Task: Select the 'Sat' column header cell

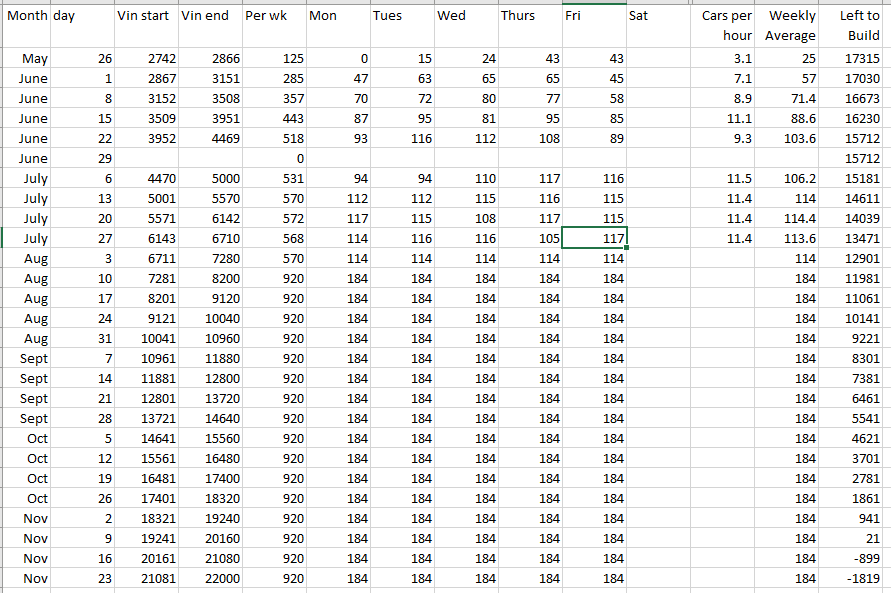Action: click(657, 16)
